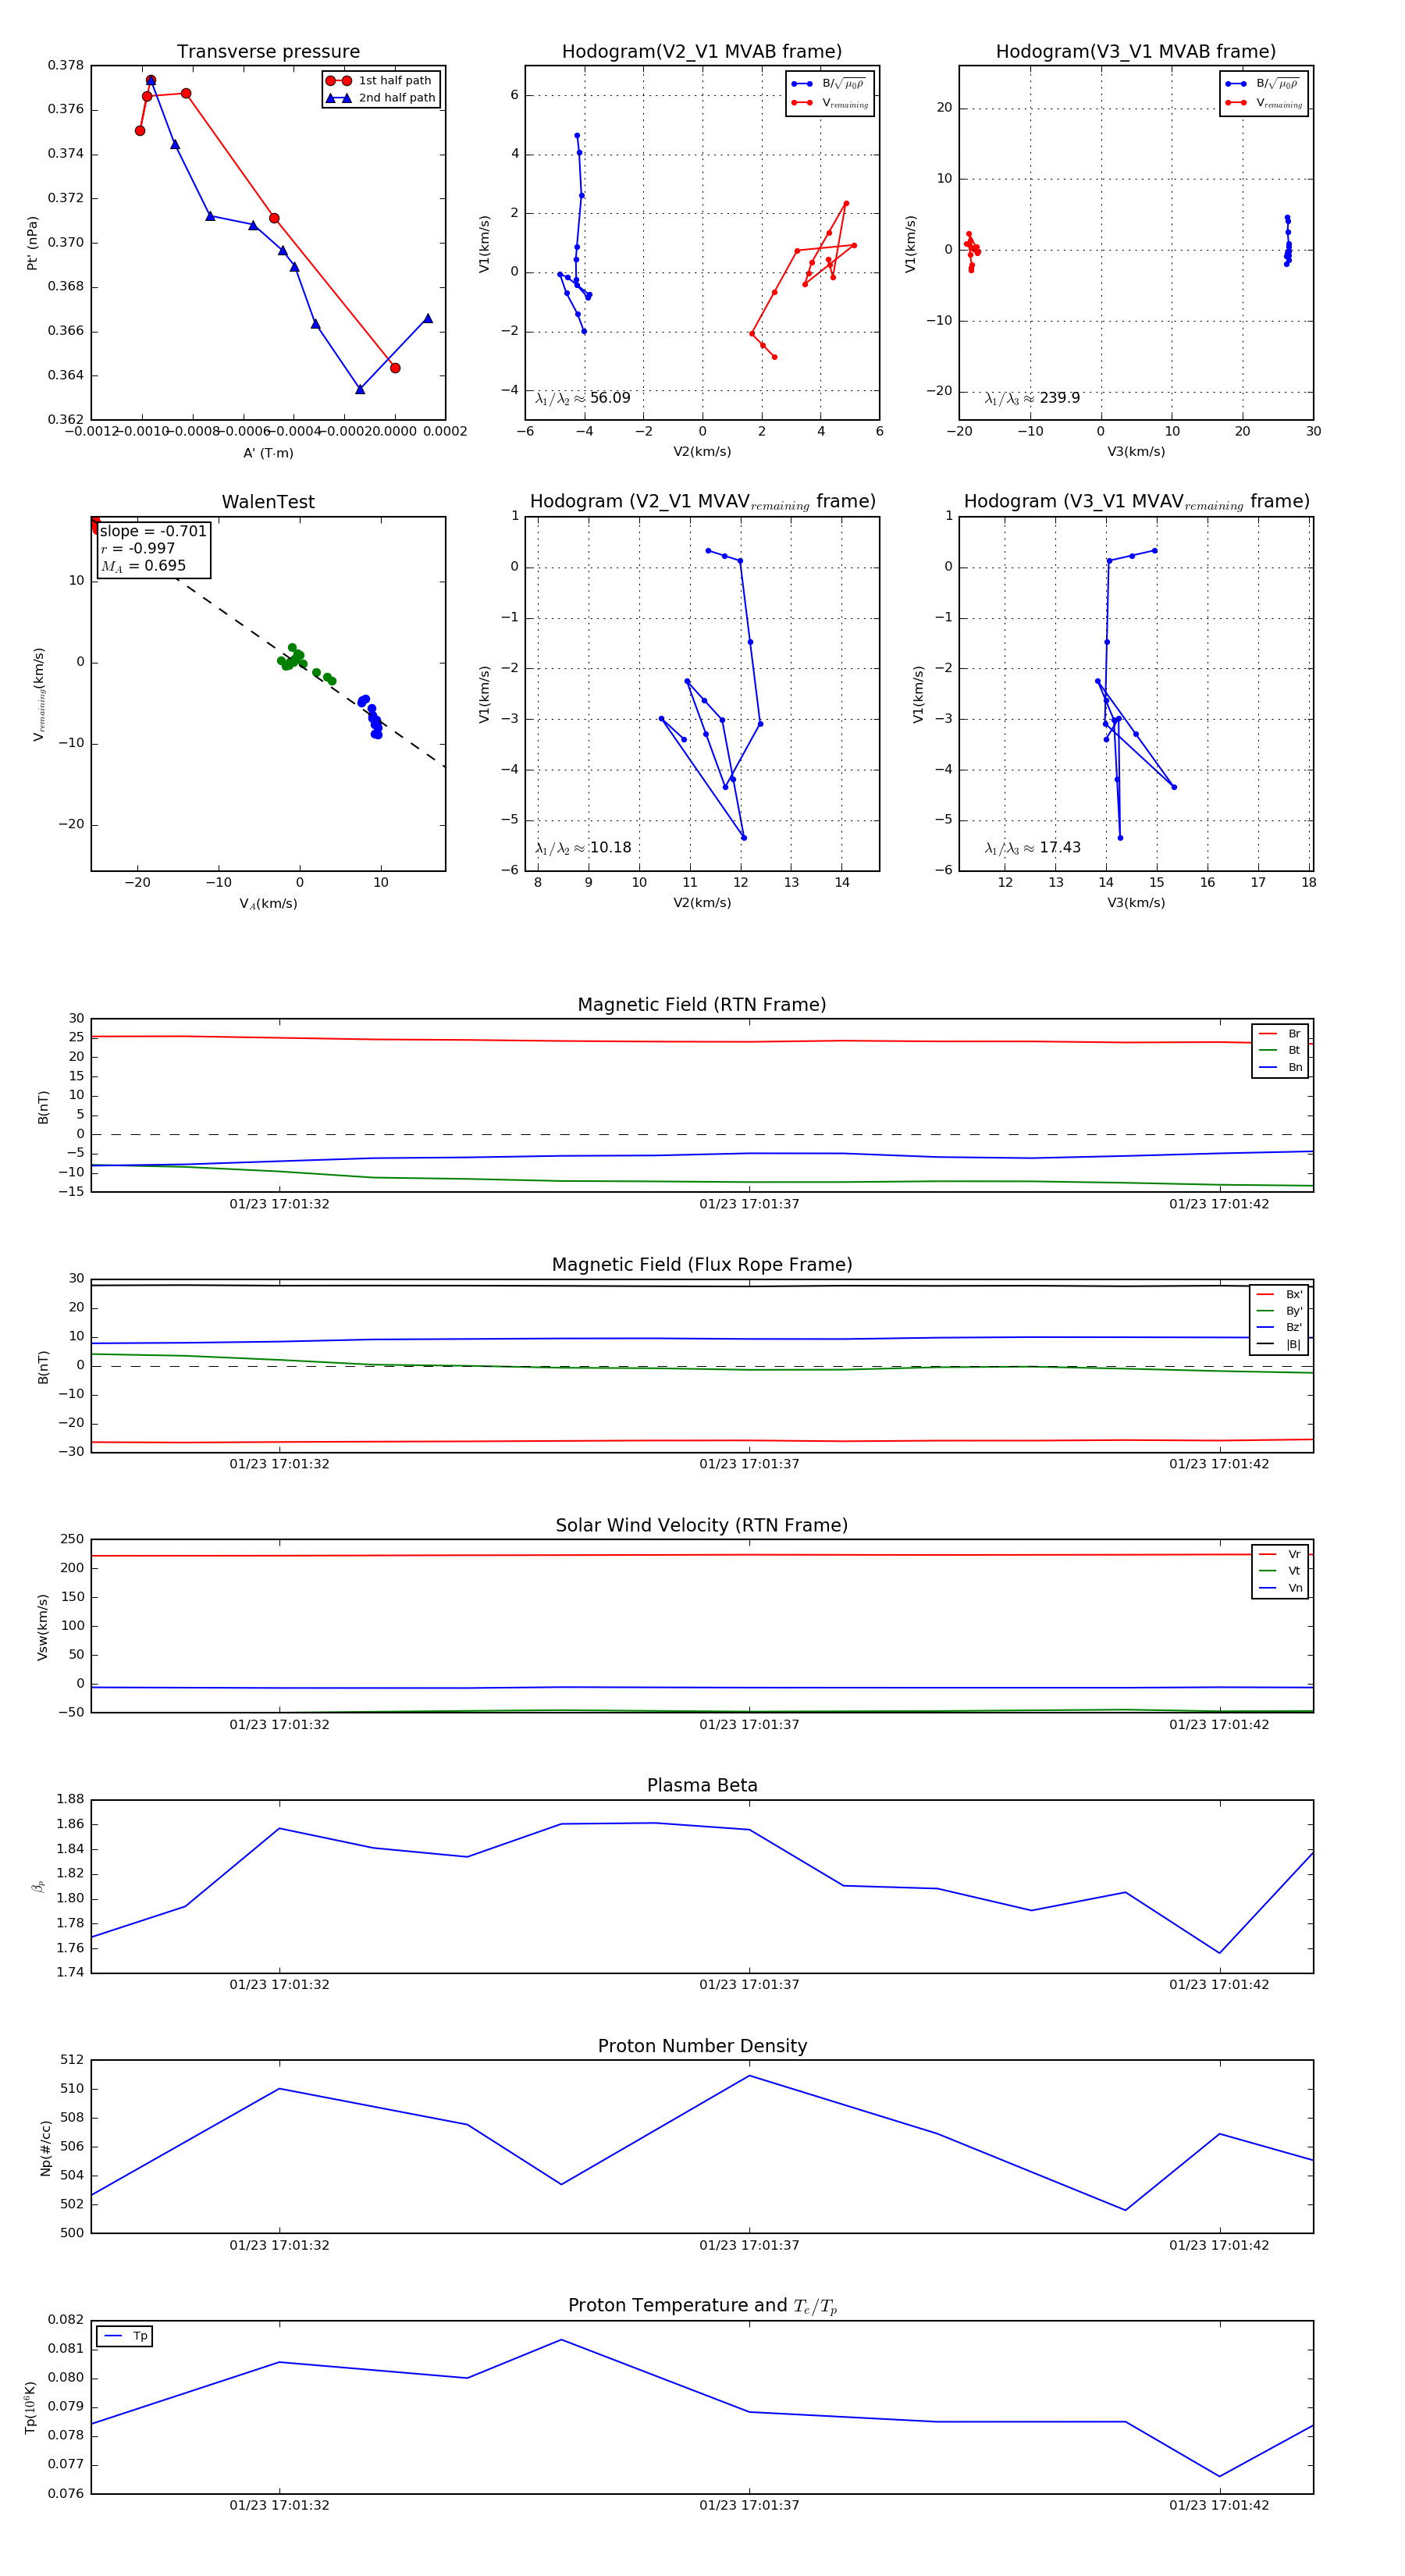Viewport: 1405px width, 2576px height.
Task: Click the "Hodogram(V3_V1 MVAB frame)" title
Action: click(1136, 52)
